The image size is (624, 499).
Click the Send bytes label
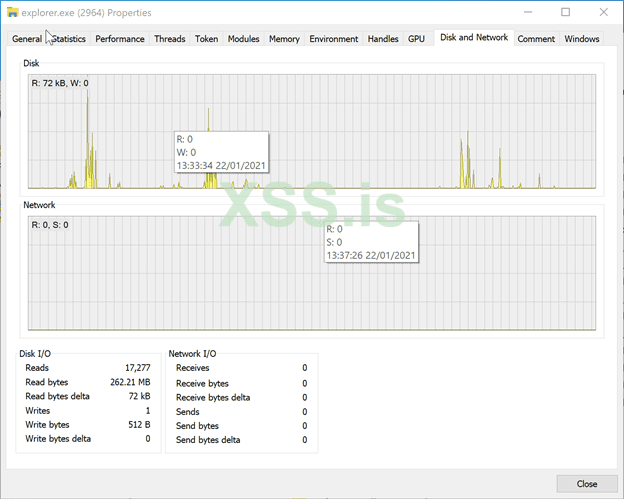197,425
